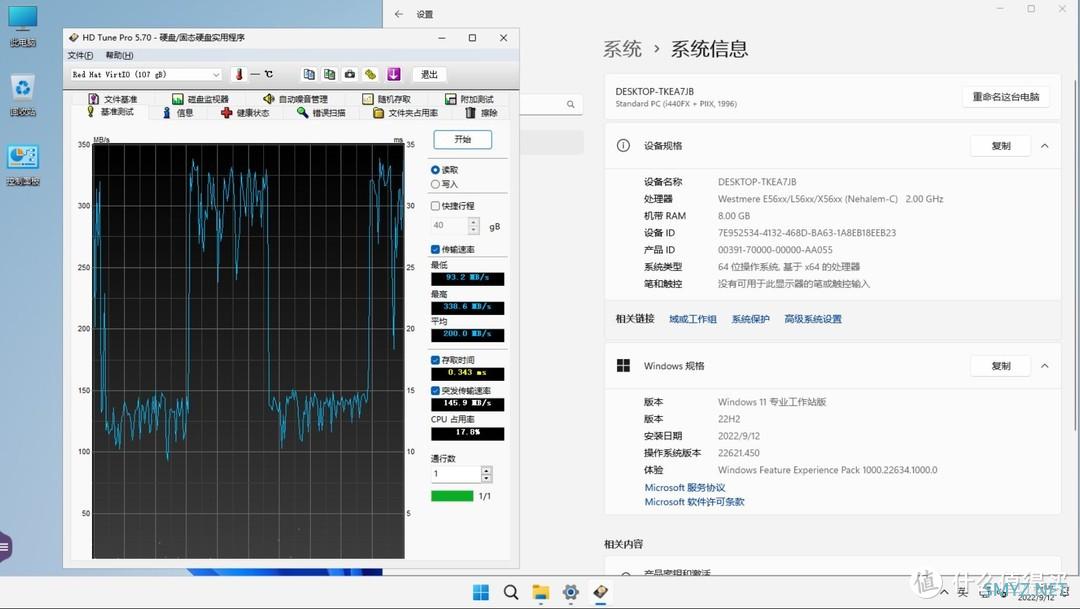Click the 退出 button in HD Tune
1080x609 pixels.
tap(429, 74)
